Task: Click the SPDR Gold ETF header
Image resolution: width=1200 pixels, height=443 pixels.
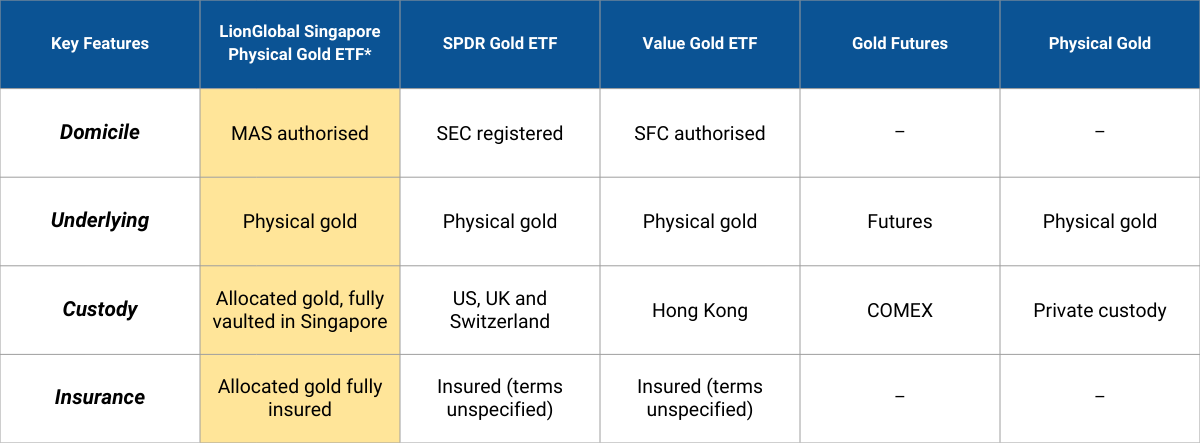Action: [x=500, y=44]
